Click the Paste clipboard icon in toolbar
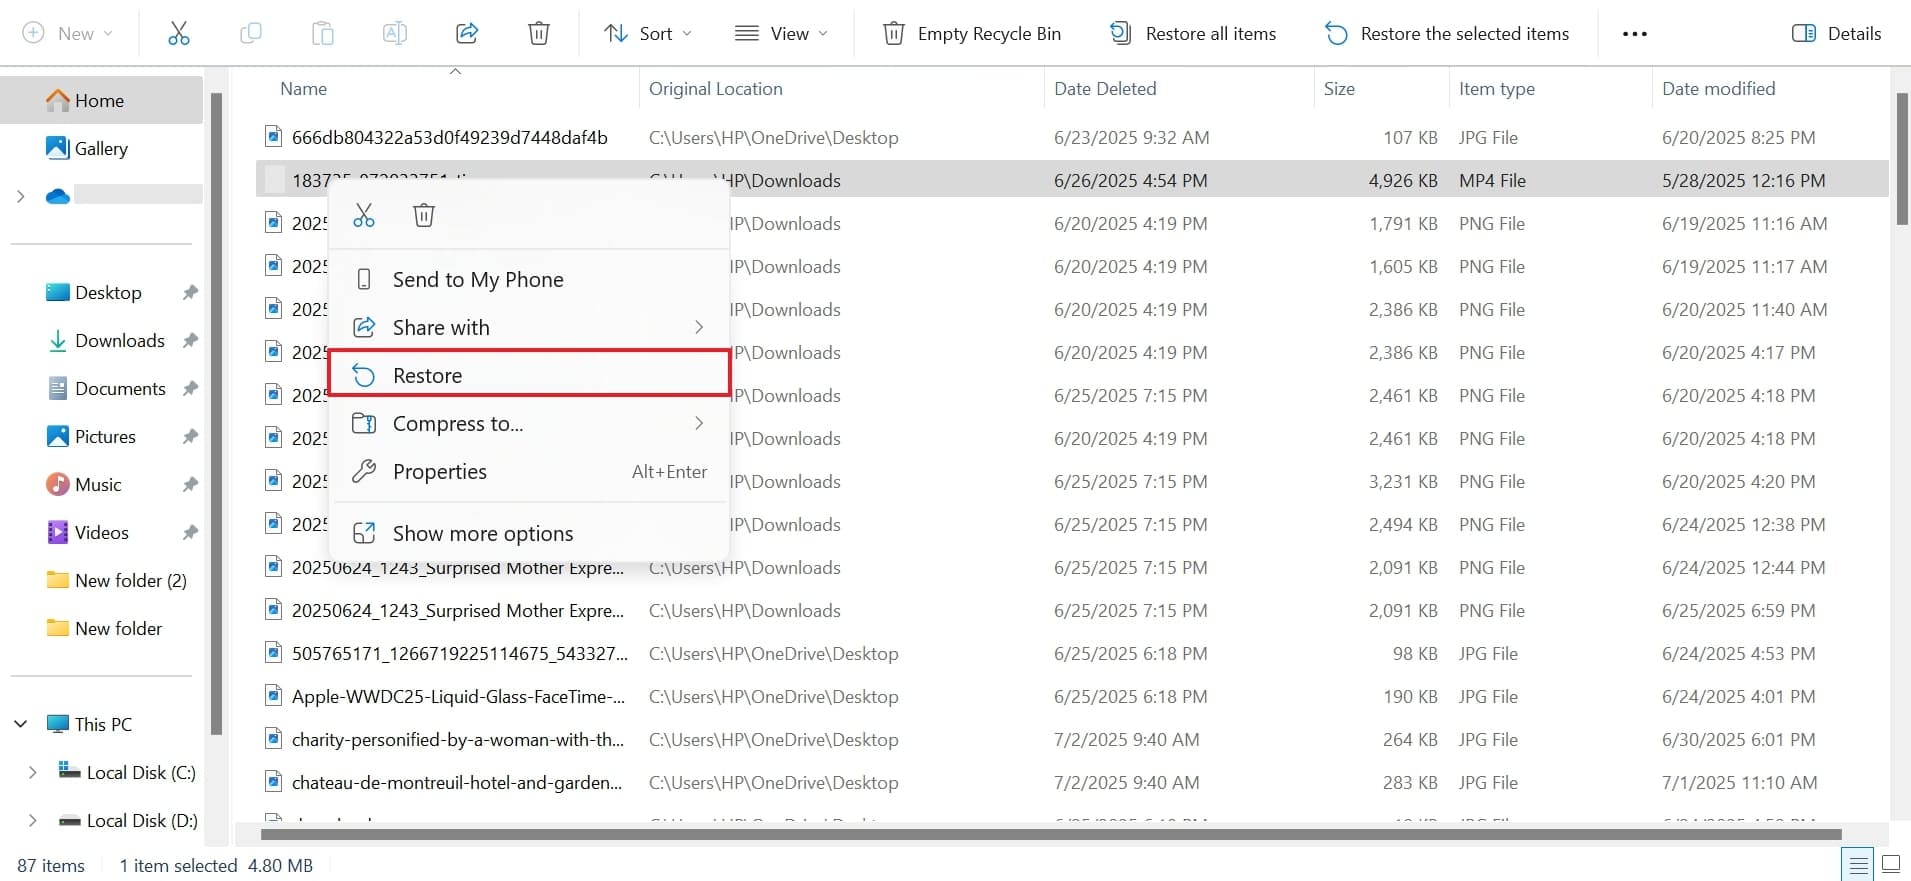 [323, 34]
